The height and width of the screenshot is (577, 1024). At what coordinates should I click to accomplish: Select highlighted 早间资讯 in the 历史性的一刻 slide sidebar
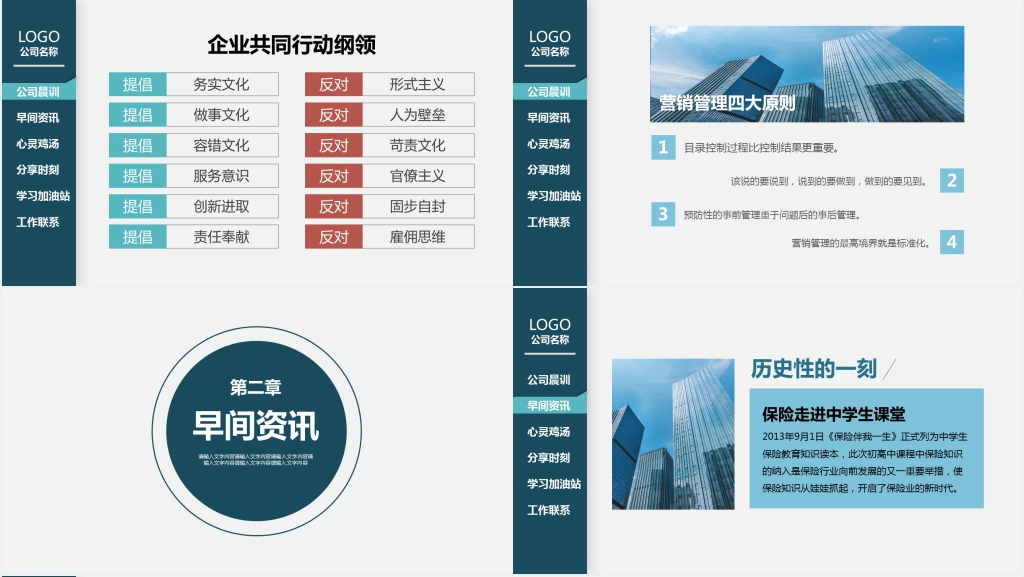pyautogui.click(x=549, y=406)
